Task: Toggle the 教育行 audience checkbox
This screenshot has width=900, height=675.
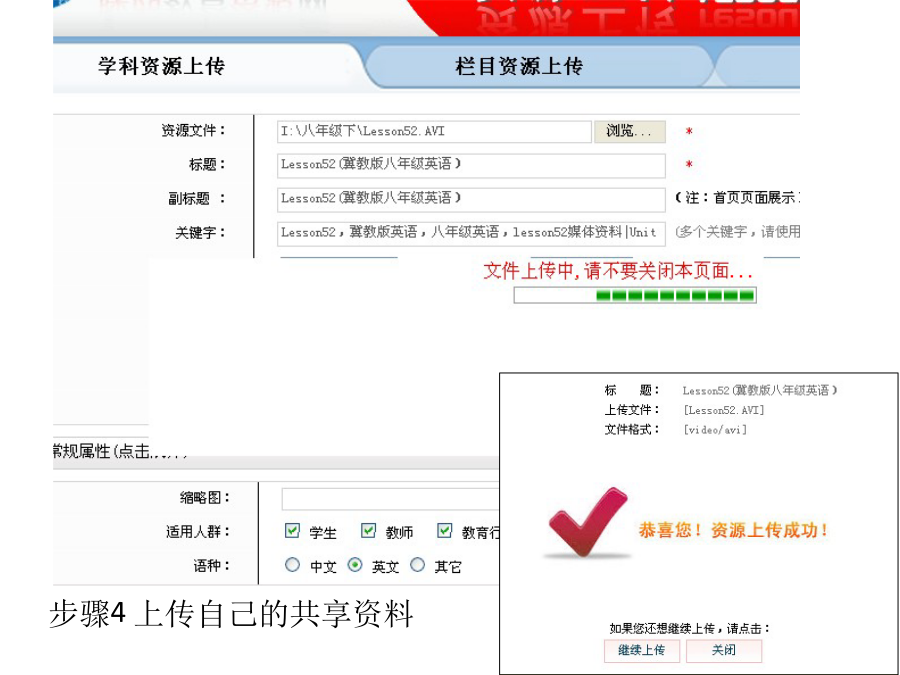Action: click(444, 531)
